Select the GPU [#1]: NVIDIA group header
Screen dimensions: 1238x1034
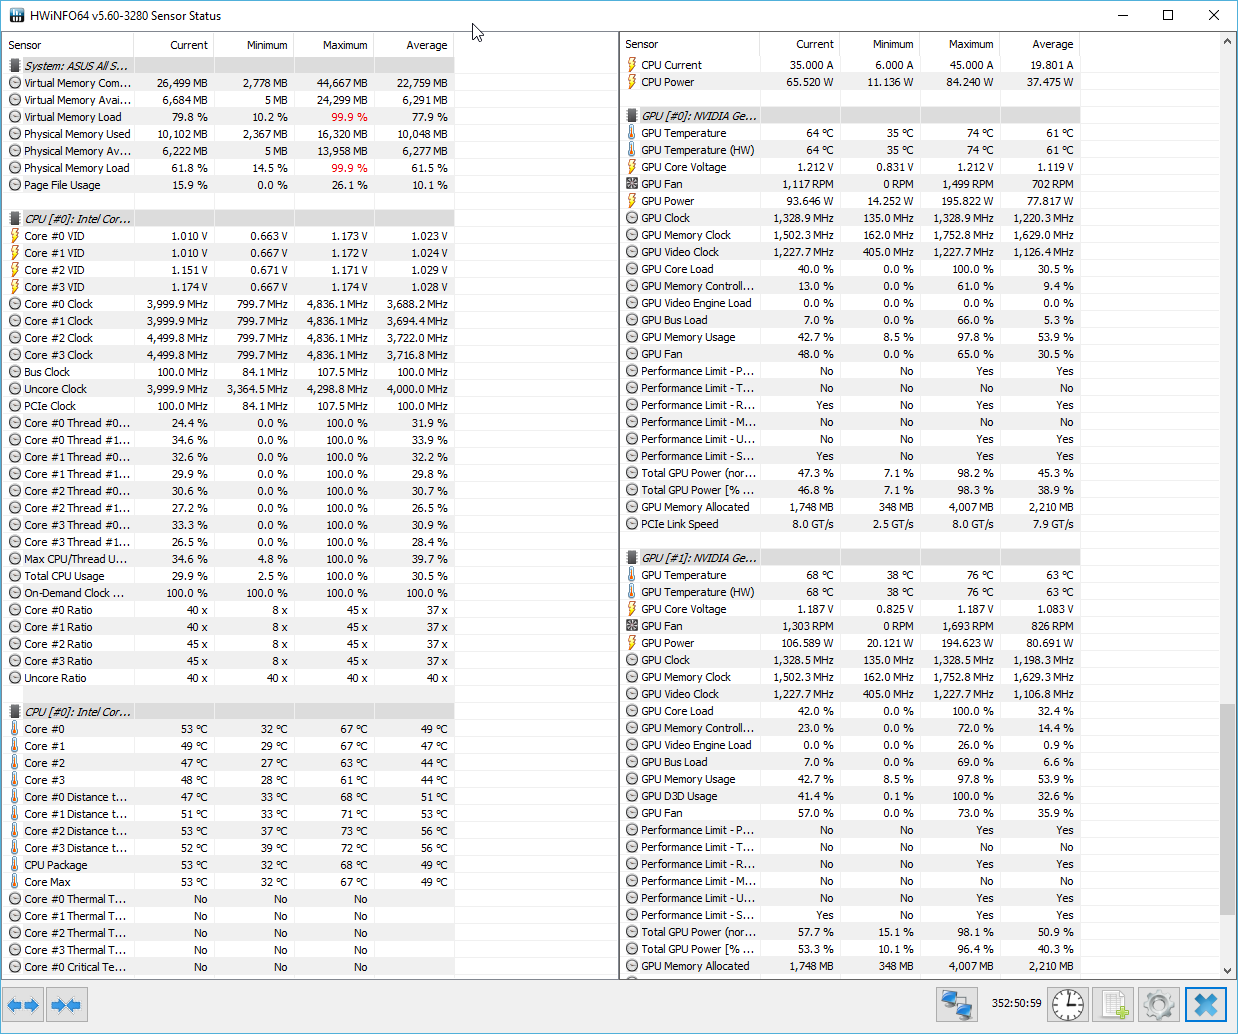point(698,558)
